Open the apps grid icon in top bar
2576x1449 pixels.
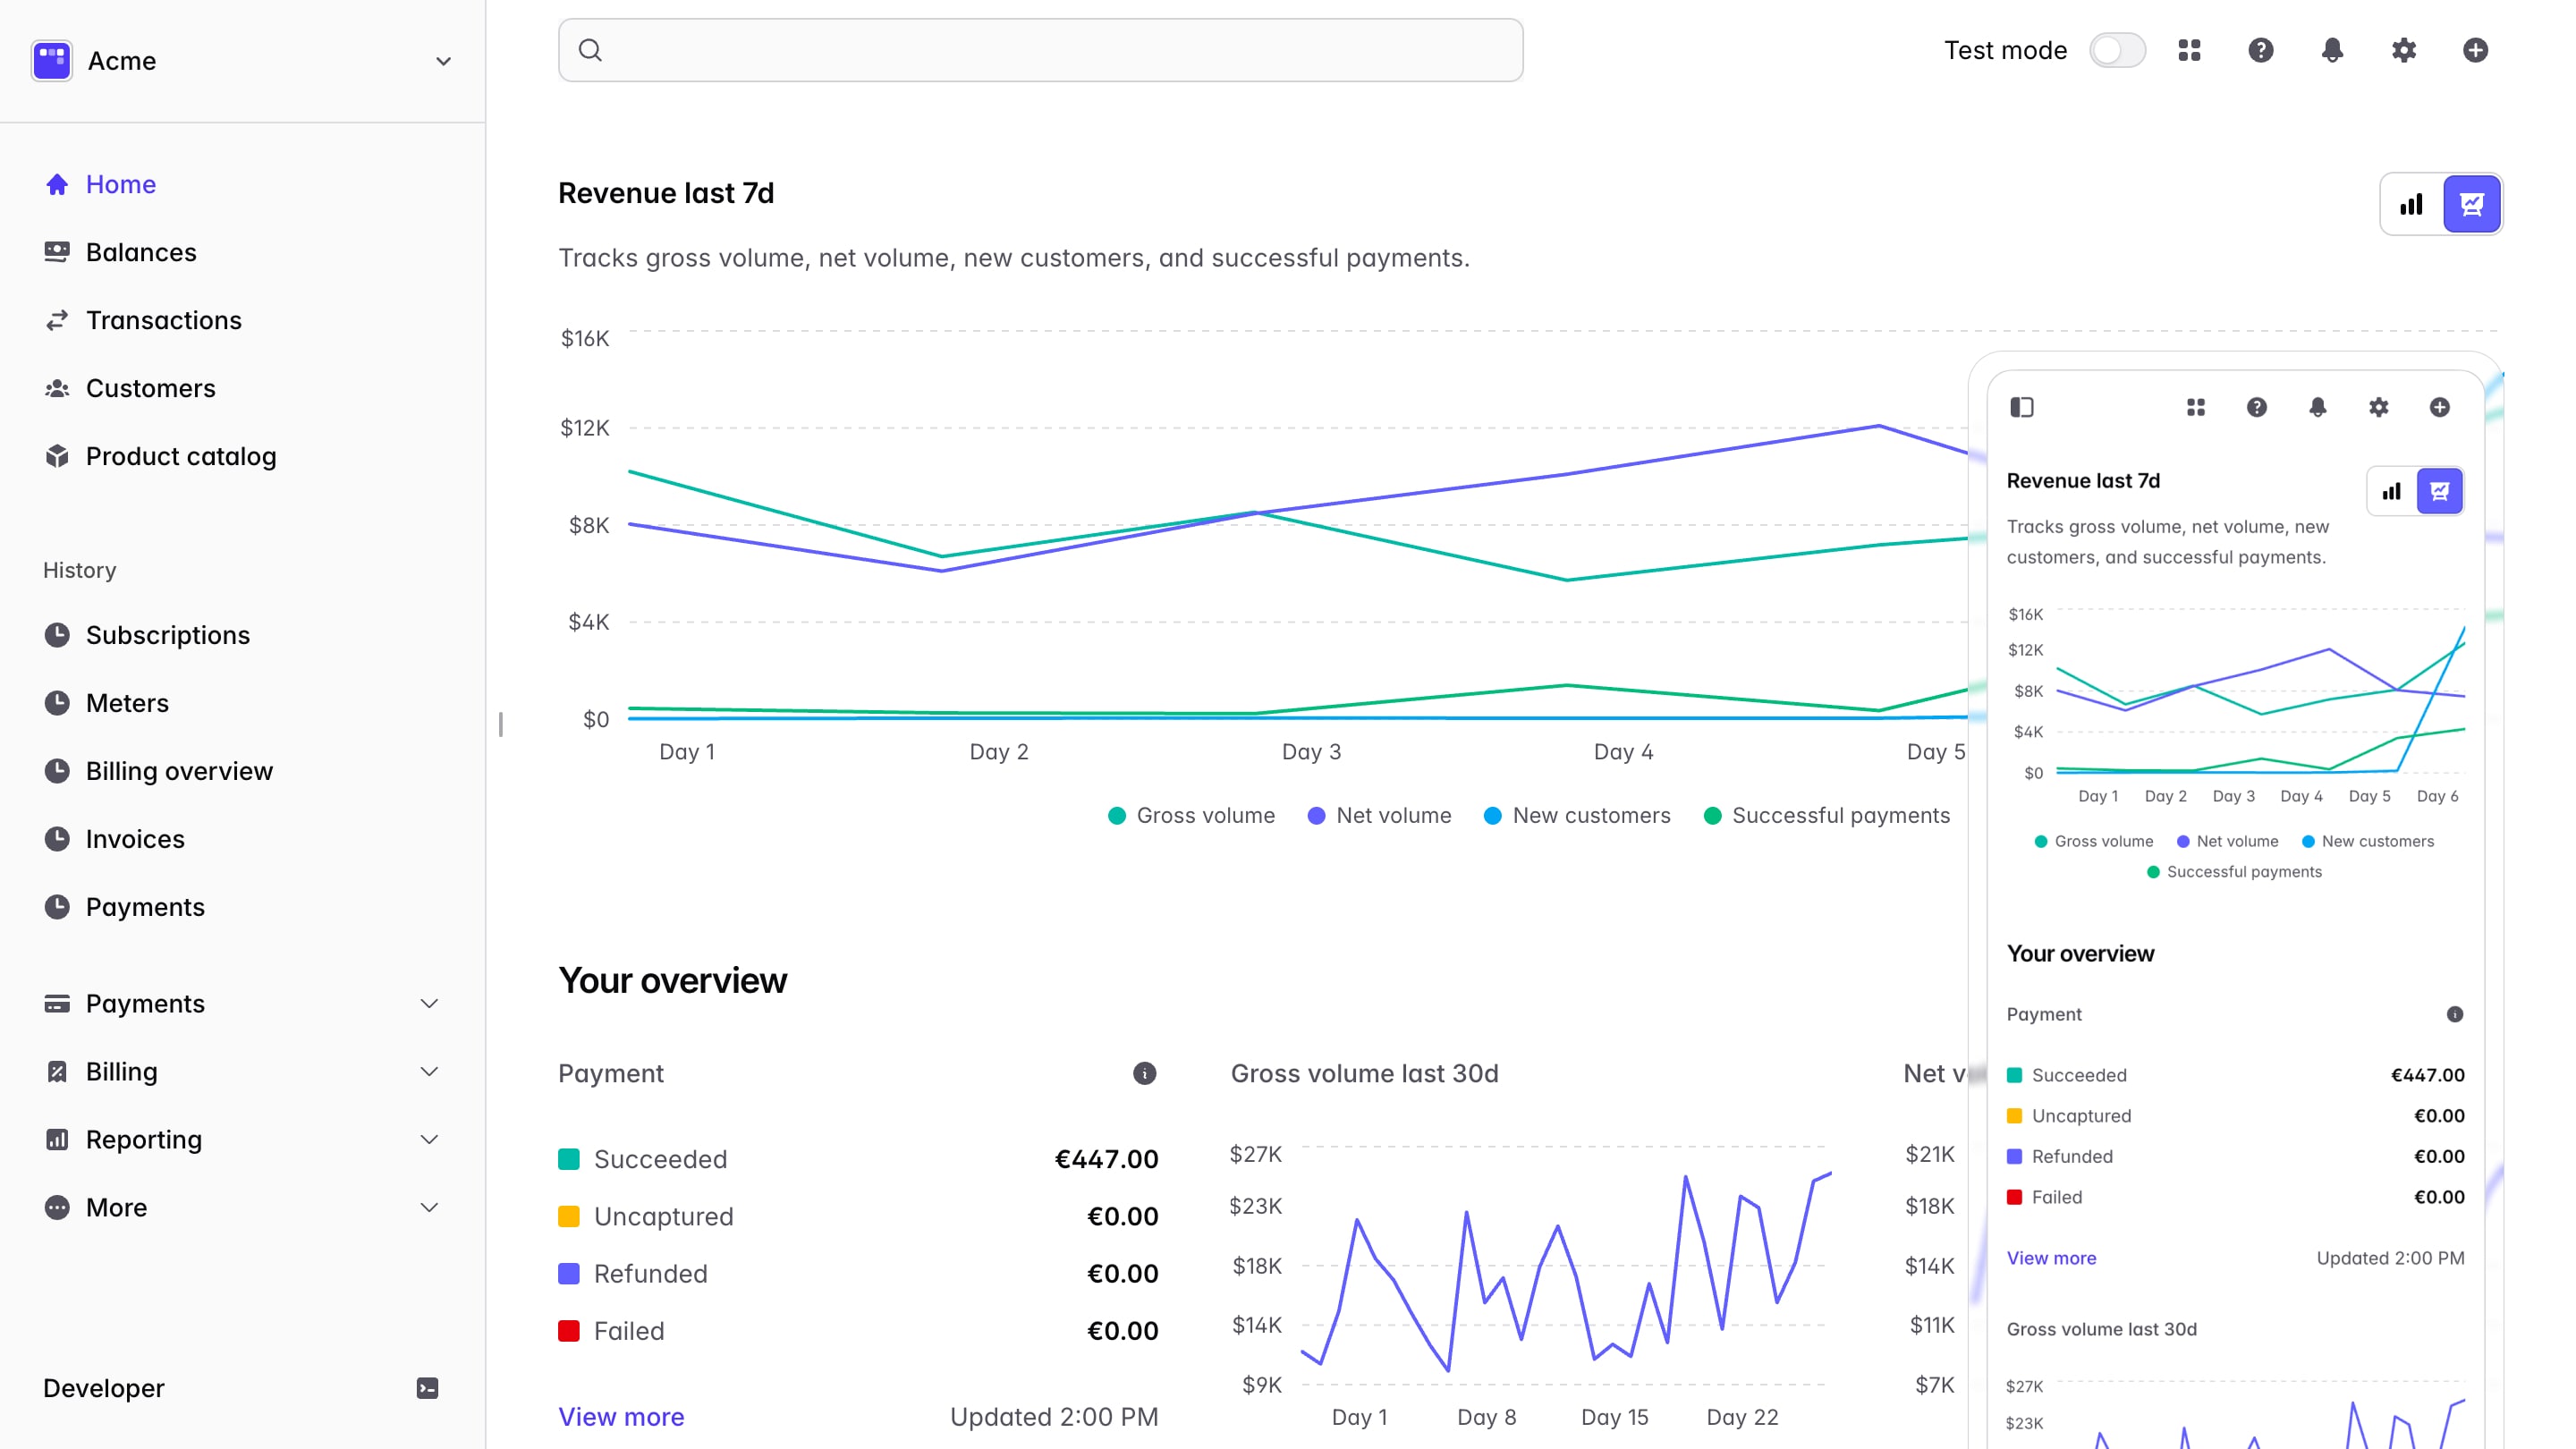pos(2189,50)
